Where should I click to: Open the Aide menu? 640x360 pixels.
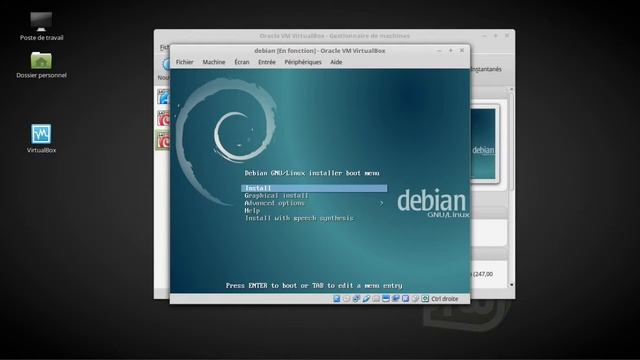pos(336,62)
